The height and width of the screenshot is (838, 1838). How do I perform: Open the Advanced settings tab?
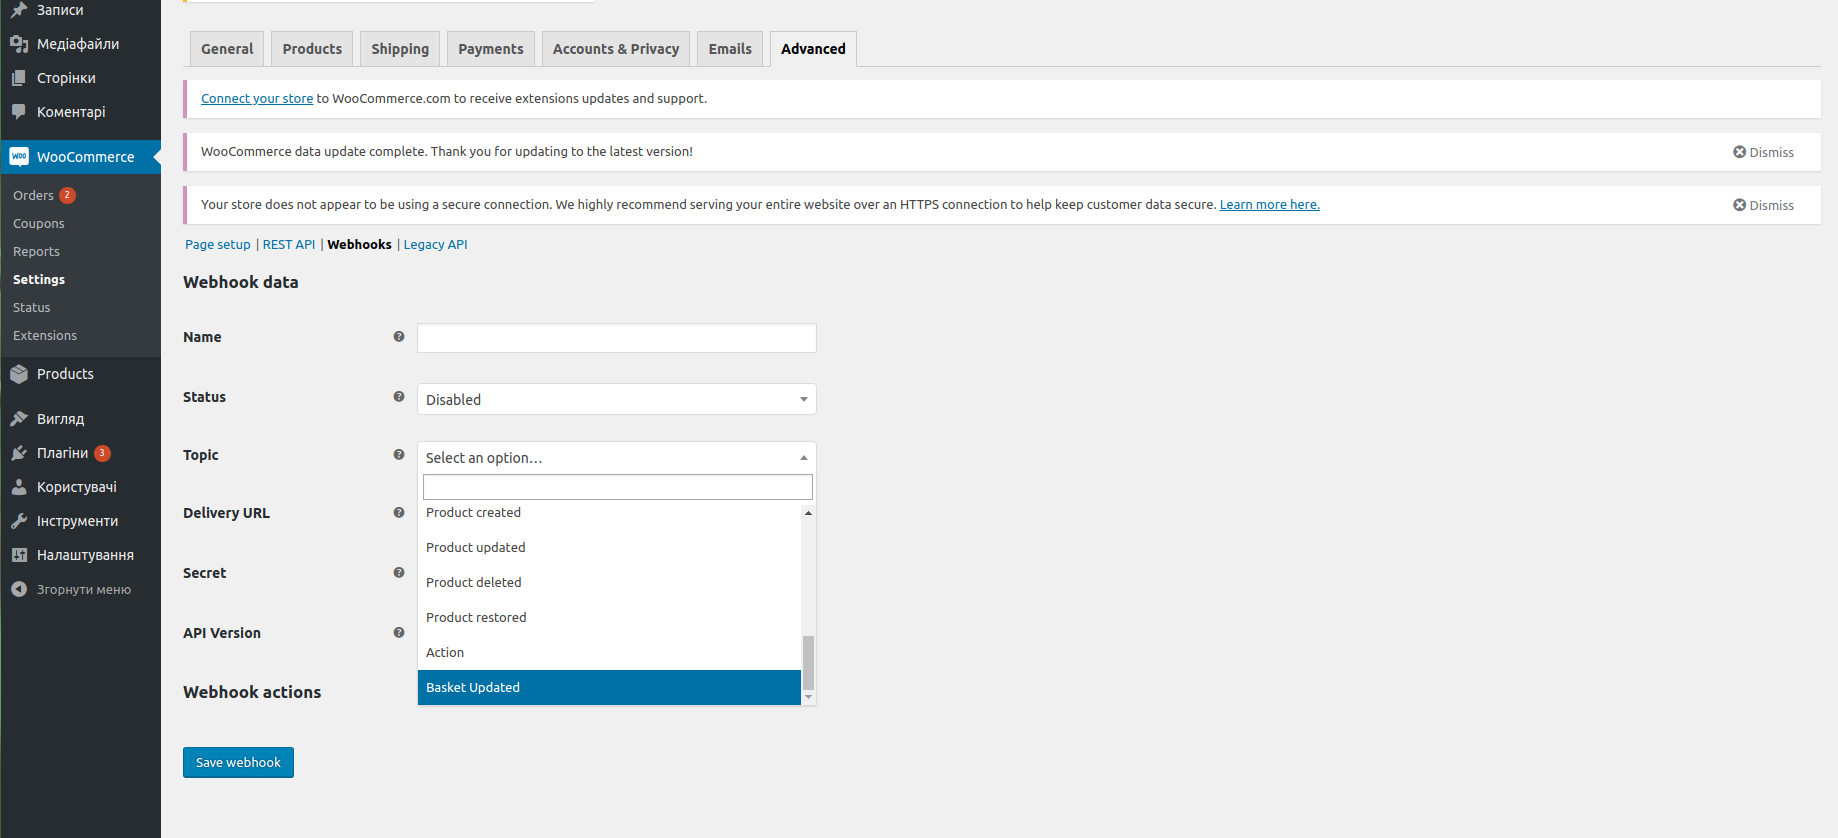click(x=813, y=49)
